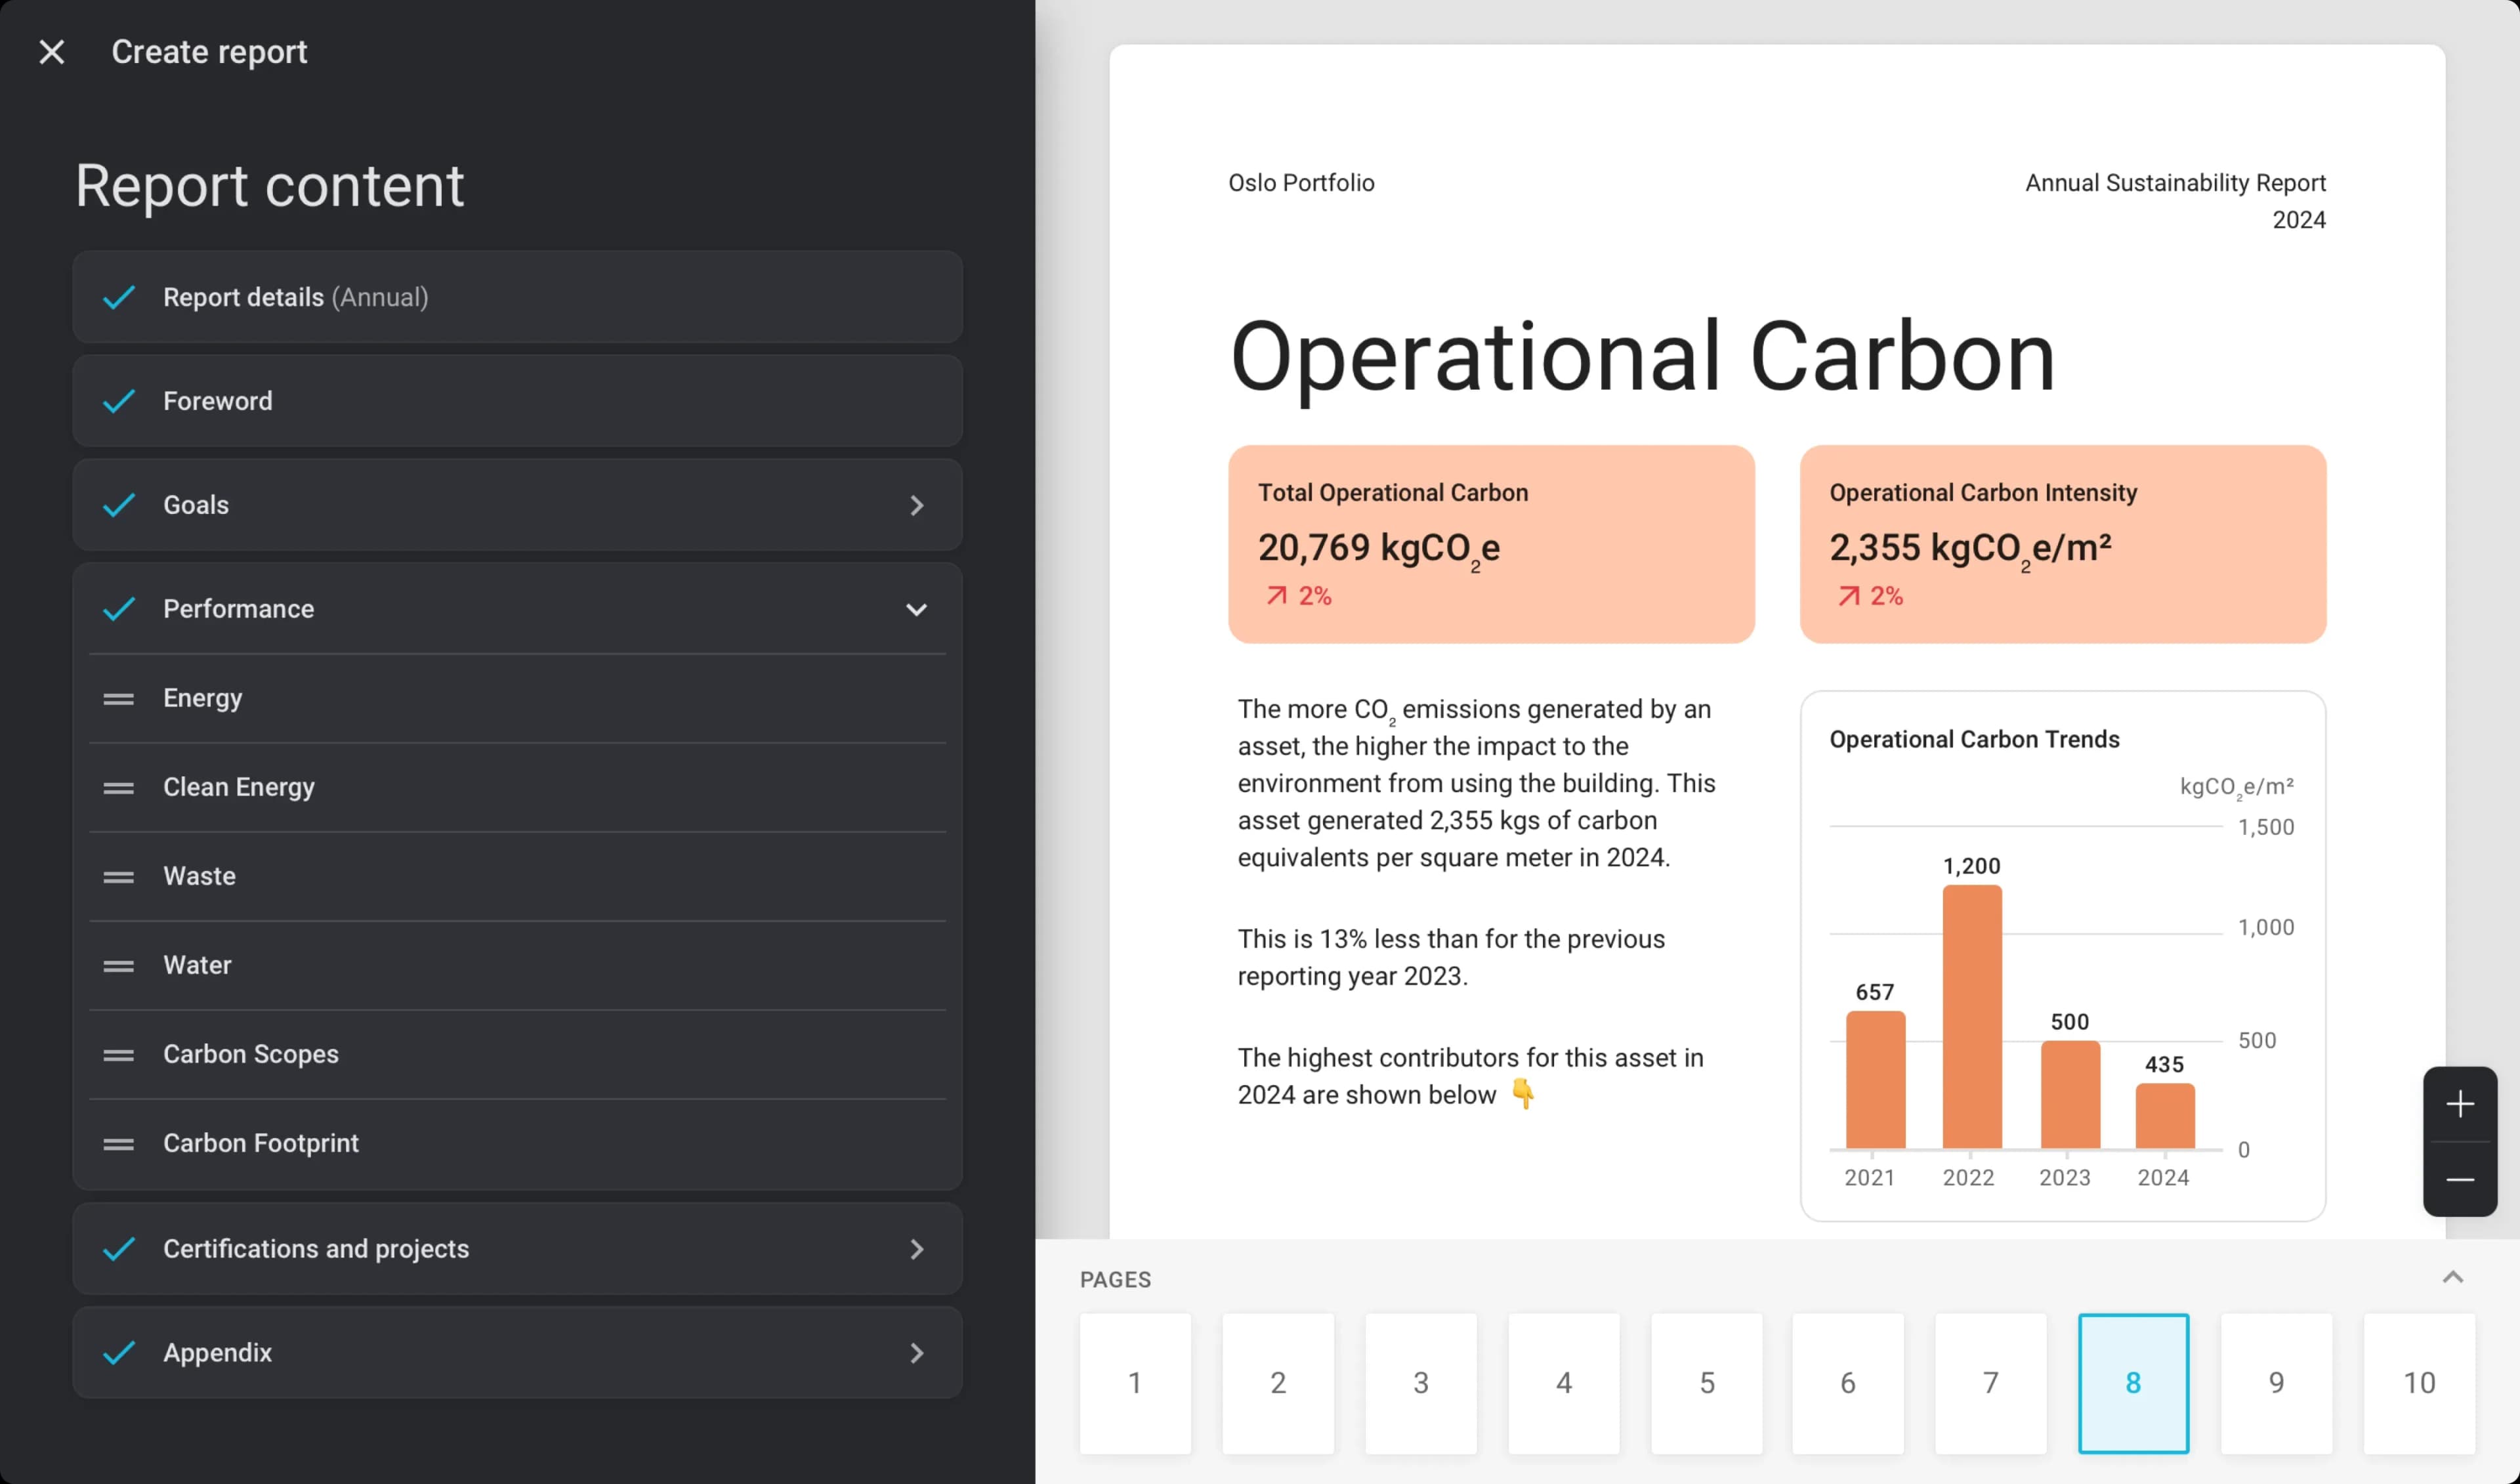The image size is (2520, 1484).
Task: Close the Create report dialog
Action: pyautogui.click(x=52, y=52)
